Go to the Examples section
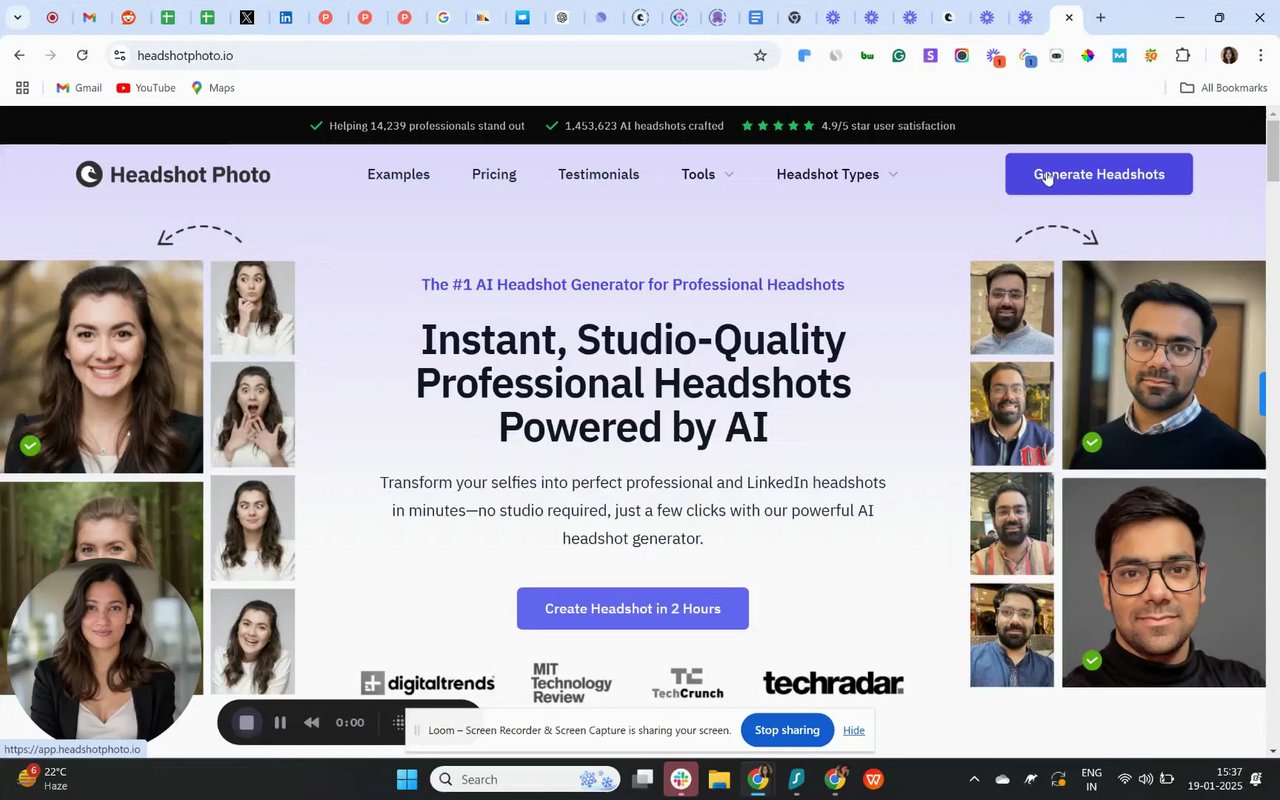Screen dimensions: 1280x800 (x=398, y=174)
